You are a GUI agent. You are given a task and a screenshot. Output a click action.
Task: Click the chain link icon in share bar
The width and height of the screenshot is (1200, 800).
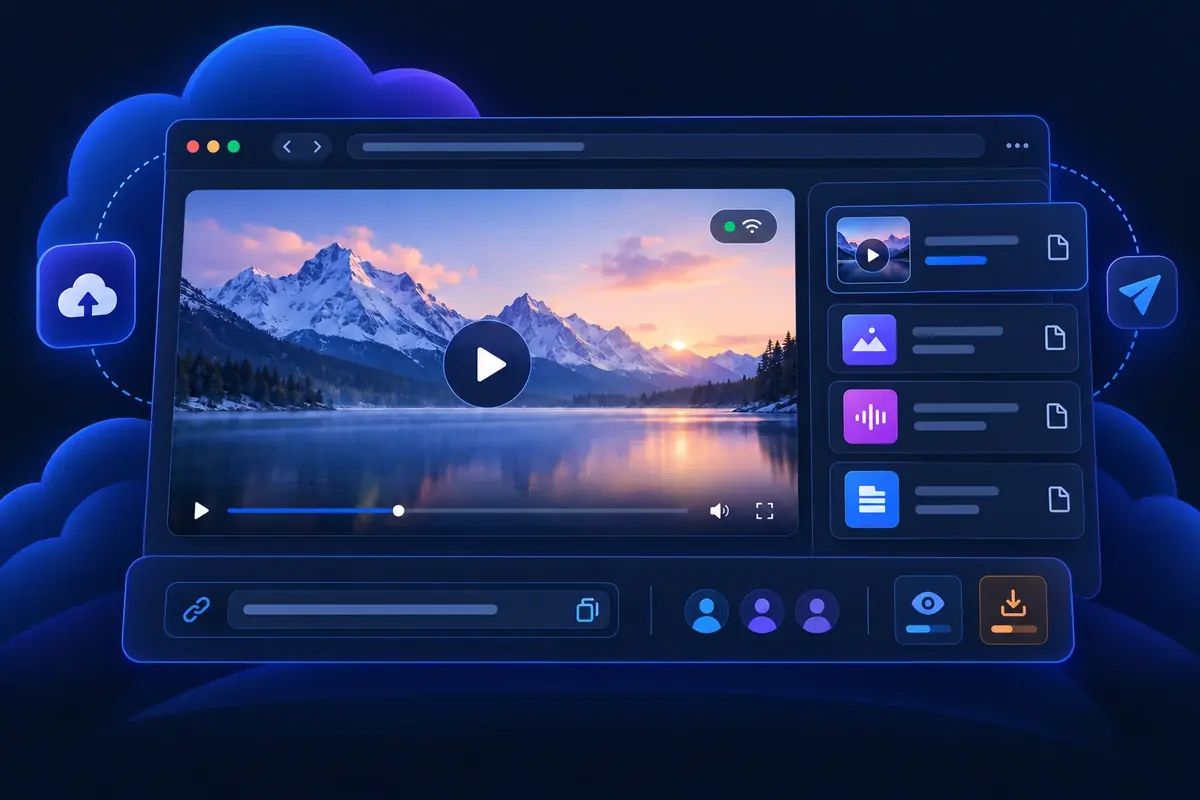click(x=196, y=610)
